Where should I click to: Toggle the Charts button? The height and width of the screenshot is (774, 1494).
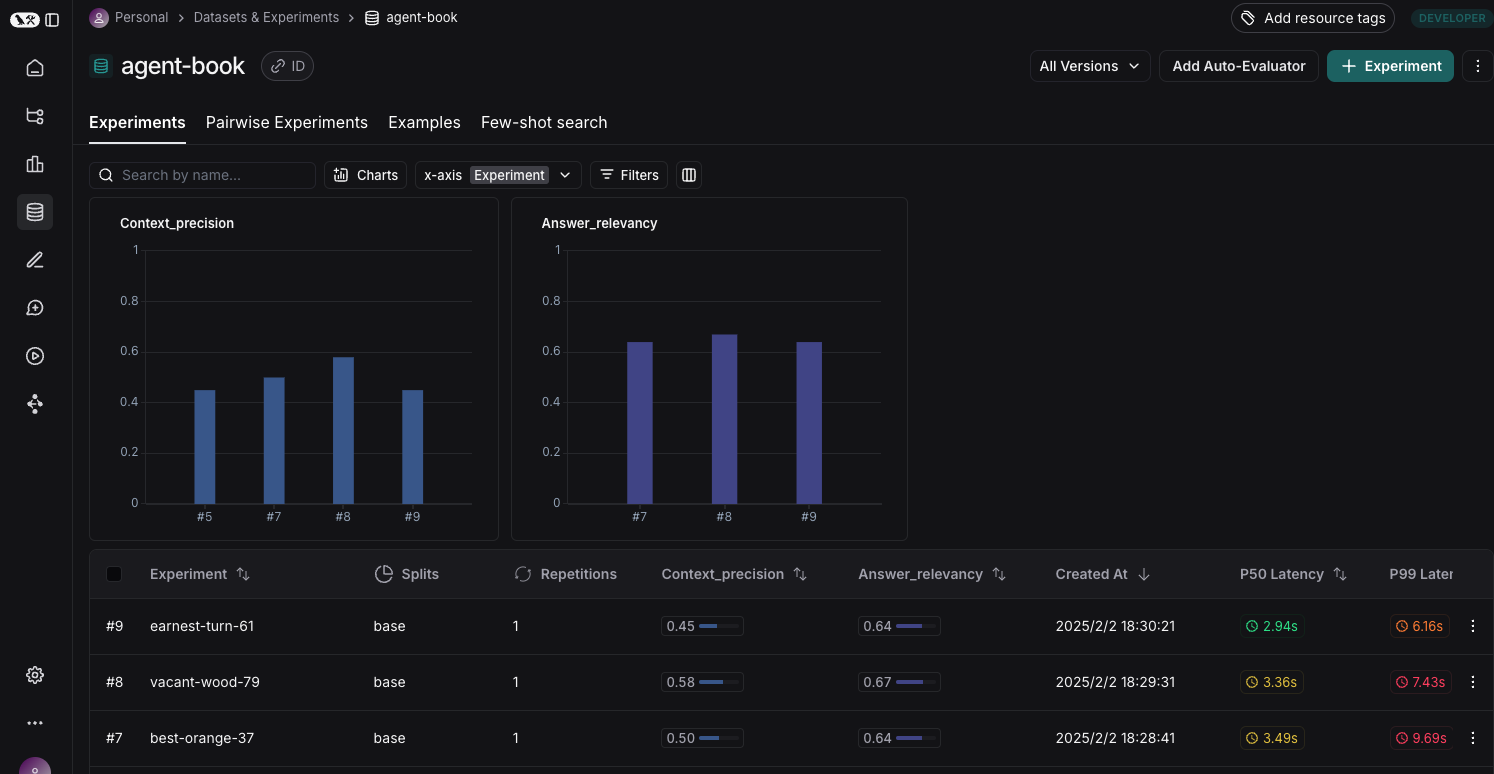[x=366, y=175]
